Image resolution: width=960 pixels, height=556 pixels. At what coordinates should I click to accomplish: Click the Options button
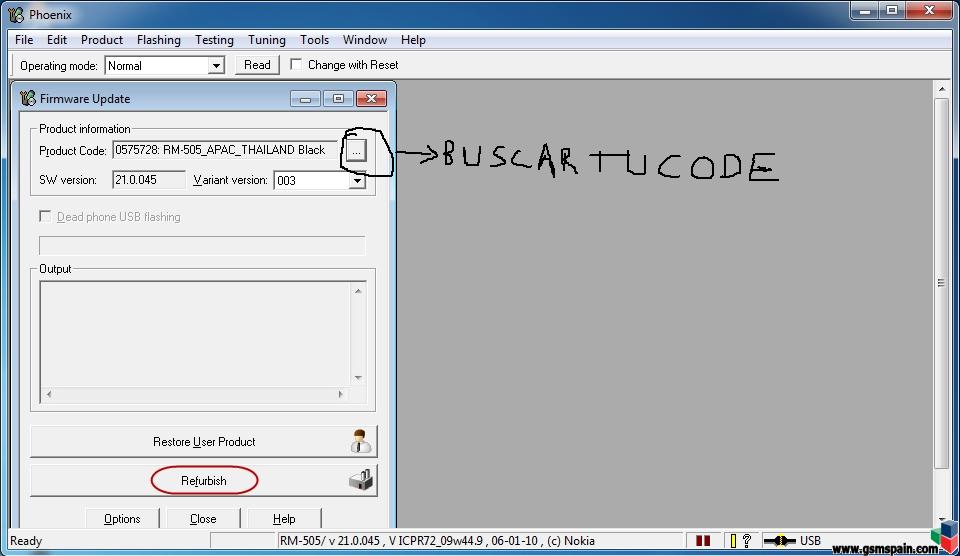(x=122, y=519)
